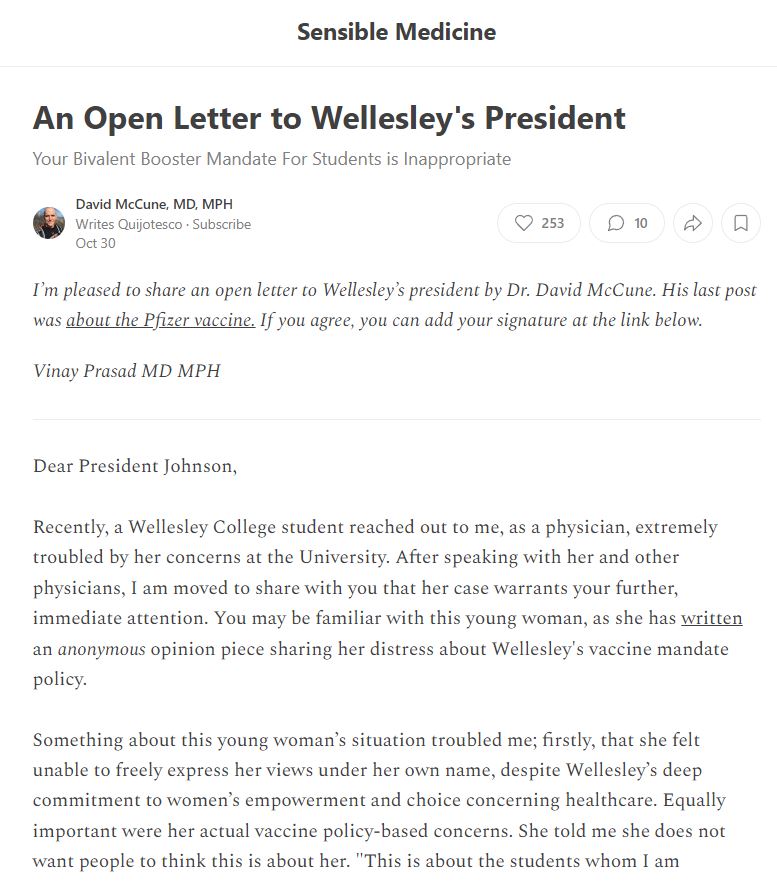Viewport: 777px width, 882px height.
Task: Save the post with the bookmark icon
Action: pos(741,223)
